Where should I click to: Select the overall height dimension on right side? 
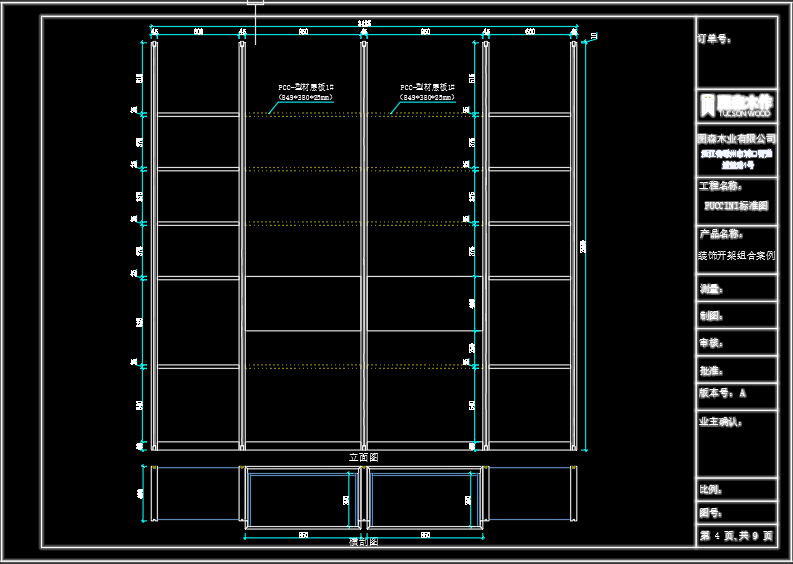(x=583, y=245)
